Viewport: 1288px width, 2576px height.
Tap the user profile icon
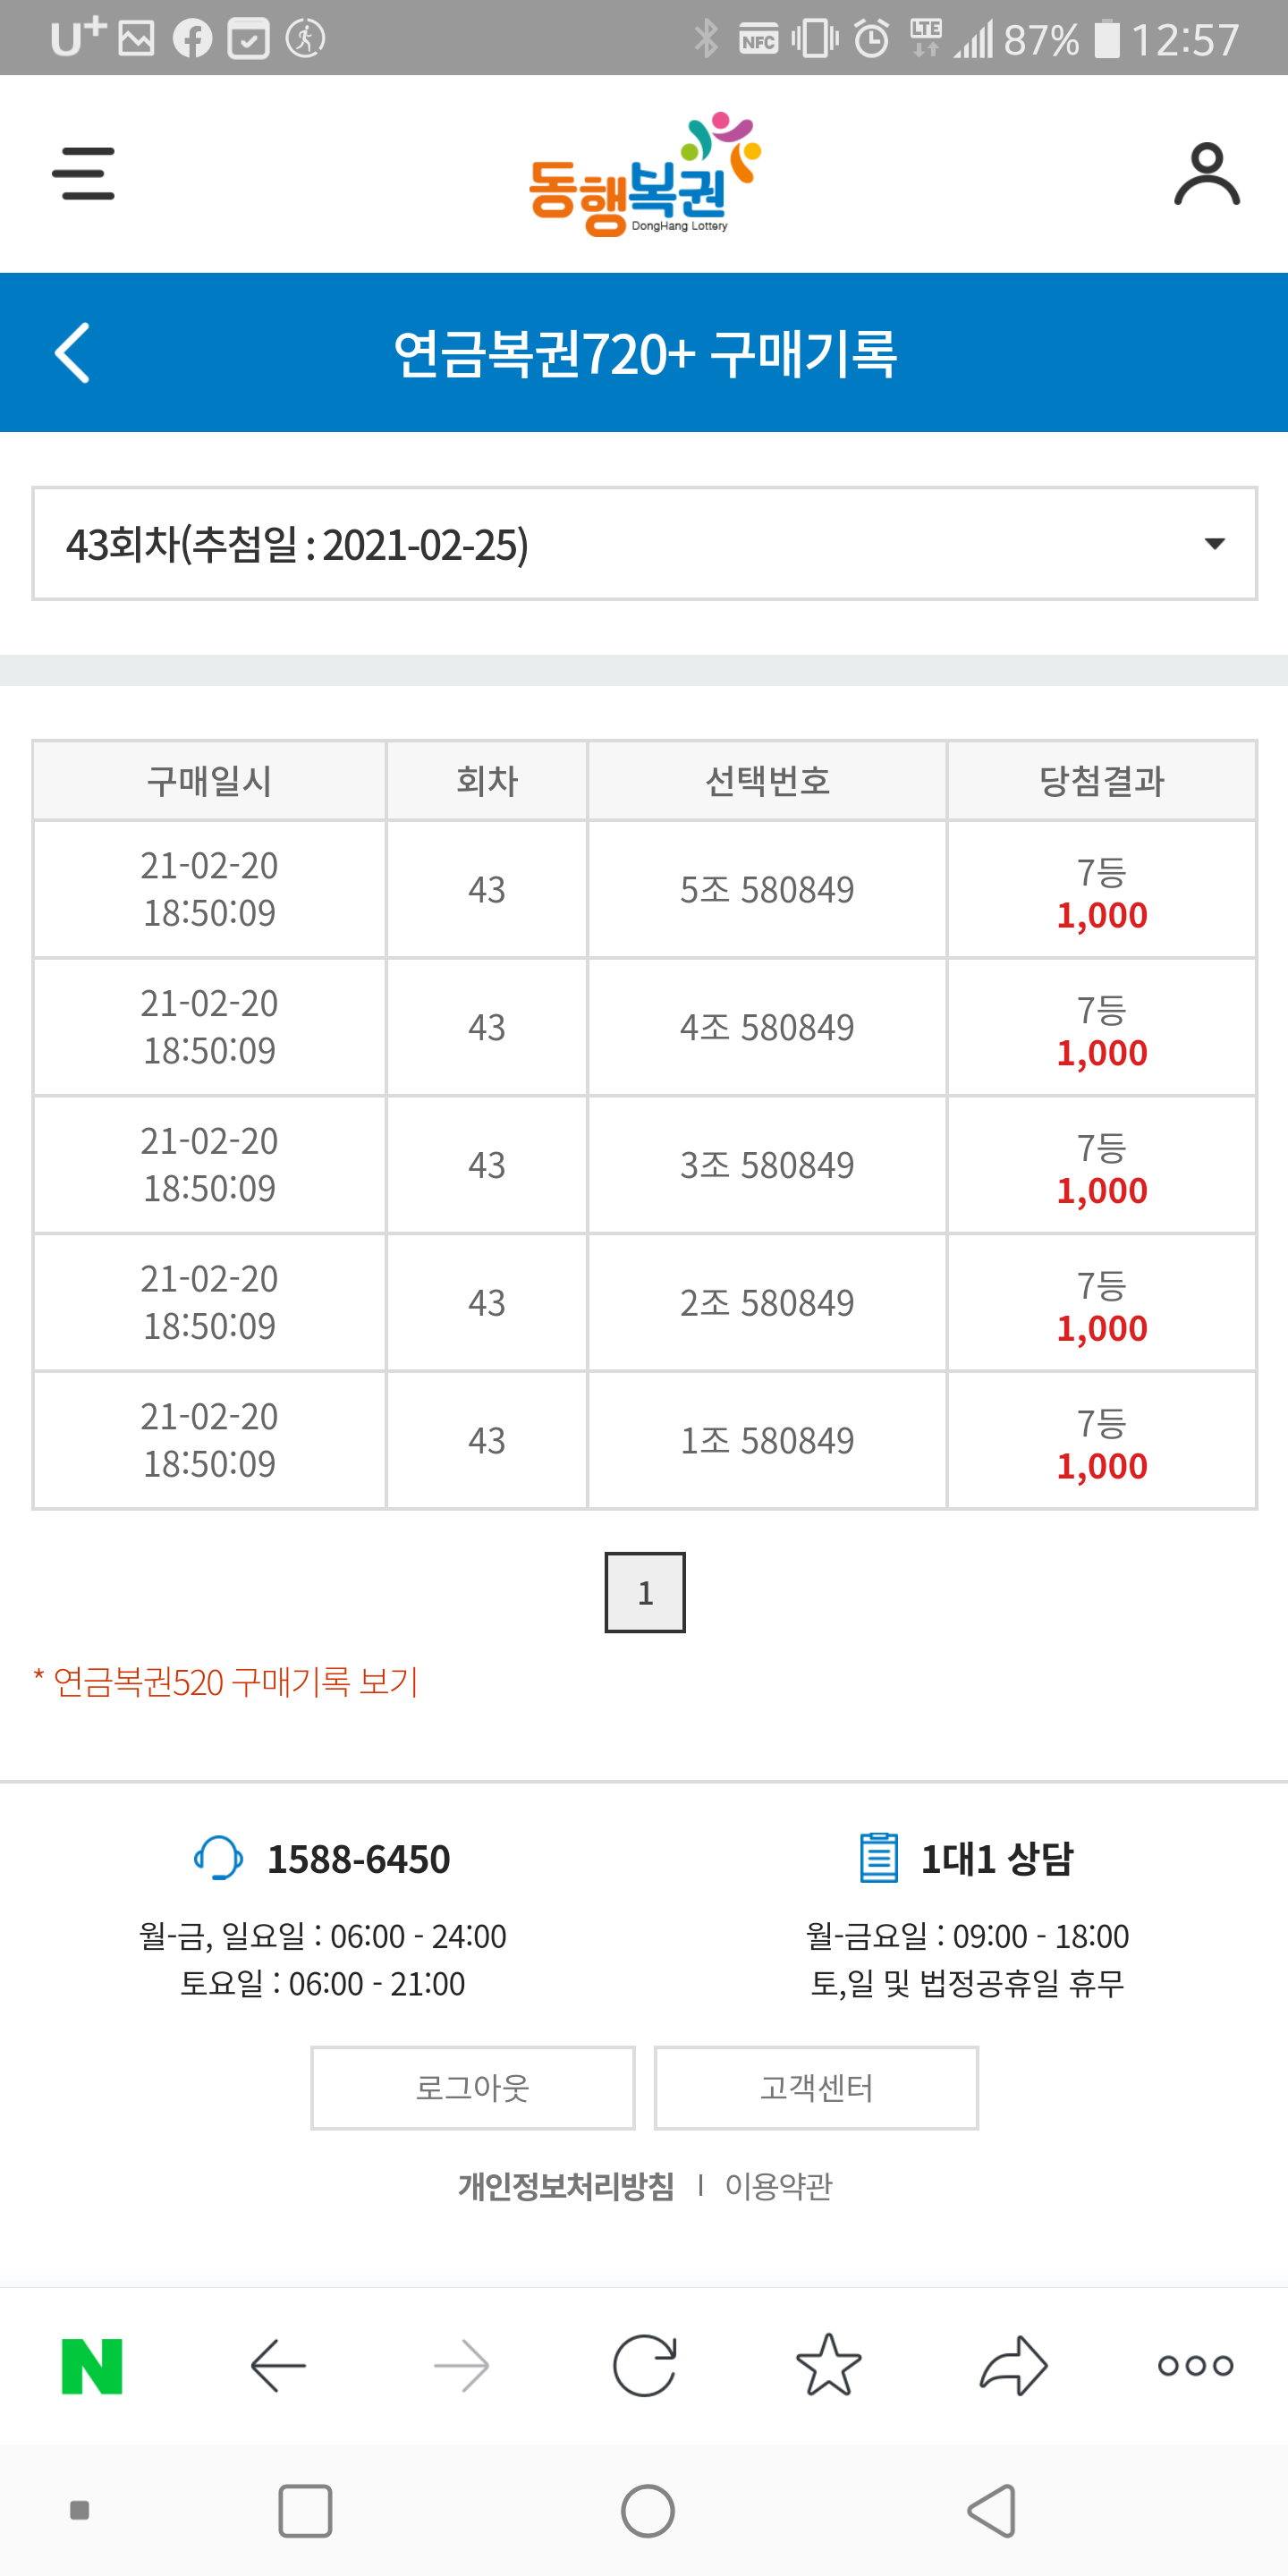click(x=1206, y=174)
